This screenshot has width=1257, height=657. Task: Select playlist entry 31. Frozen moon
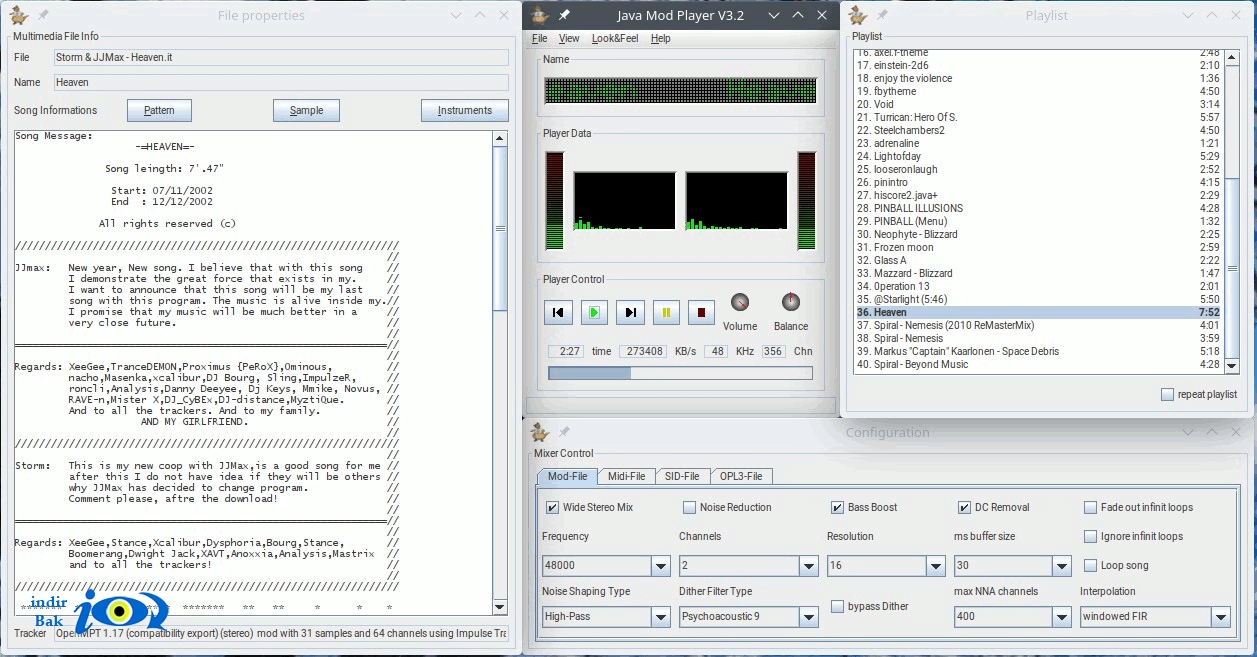coord(1039,247)
